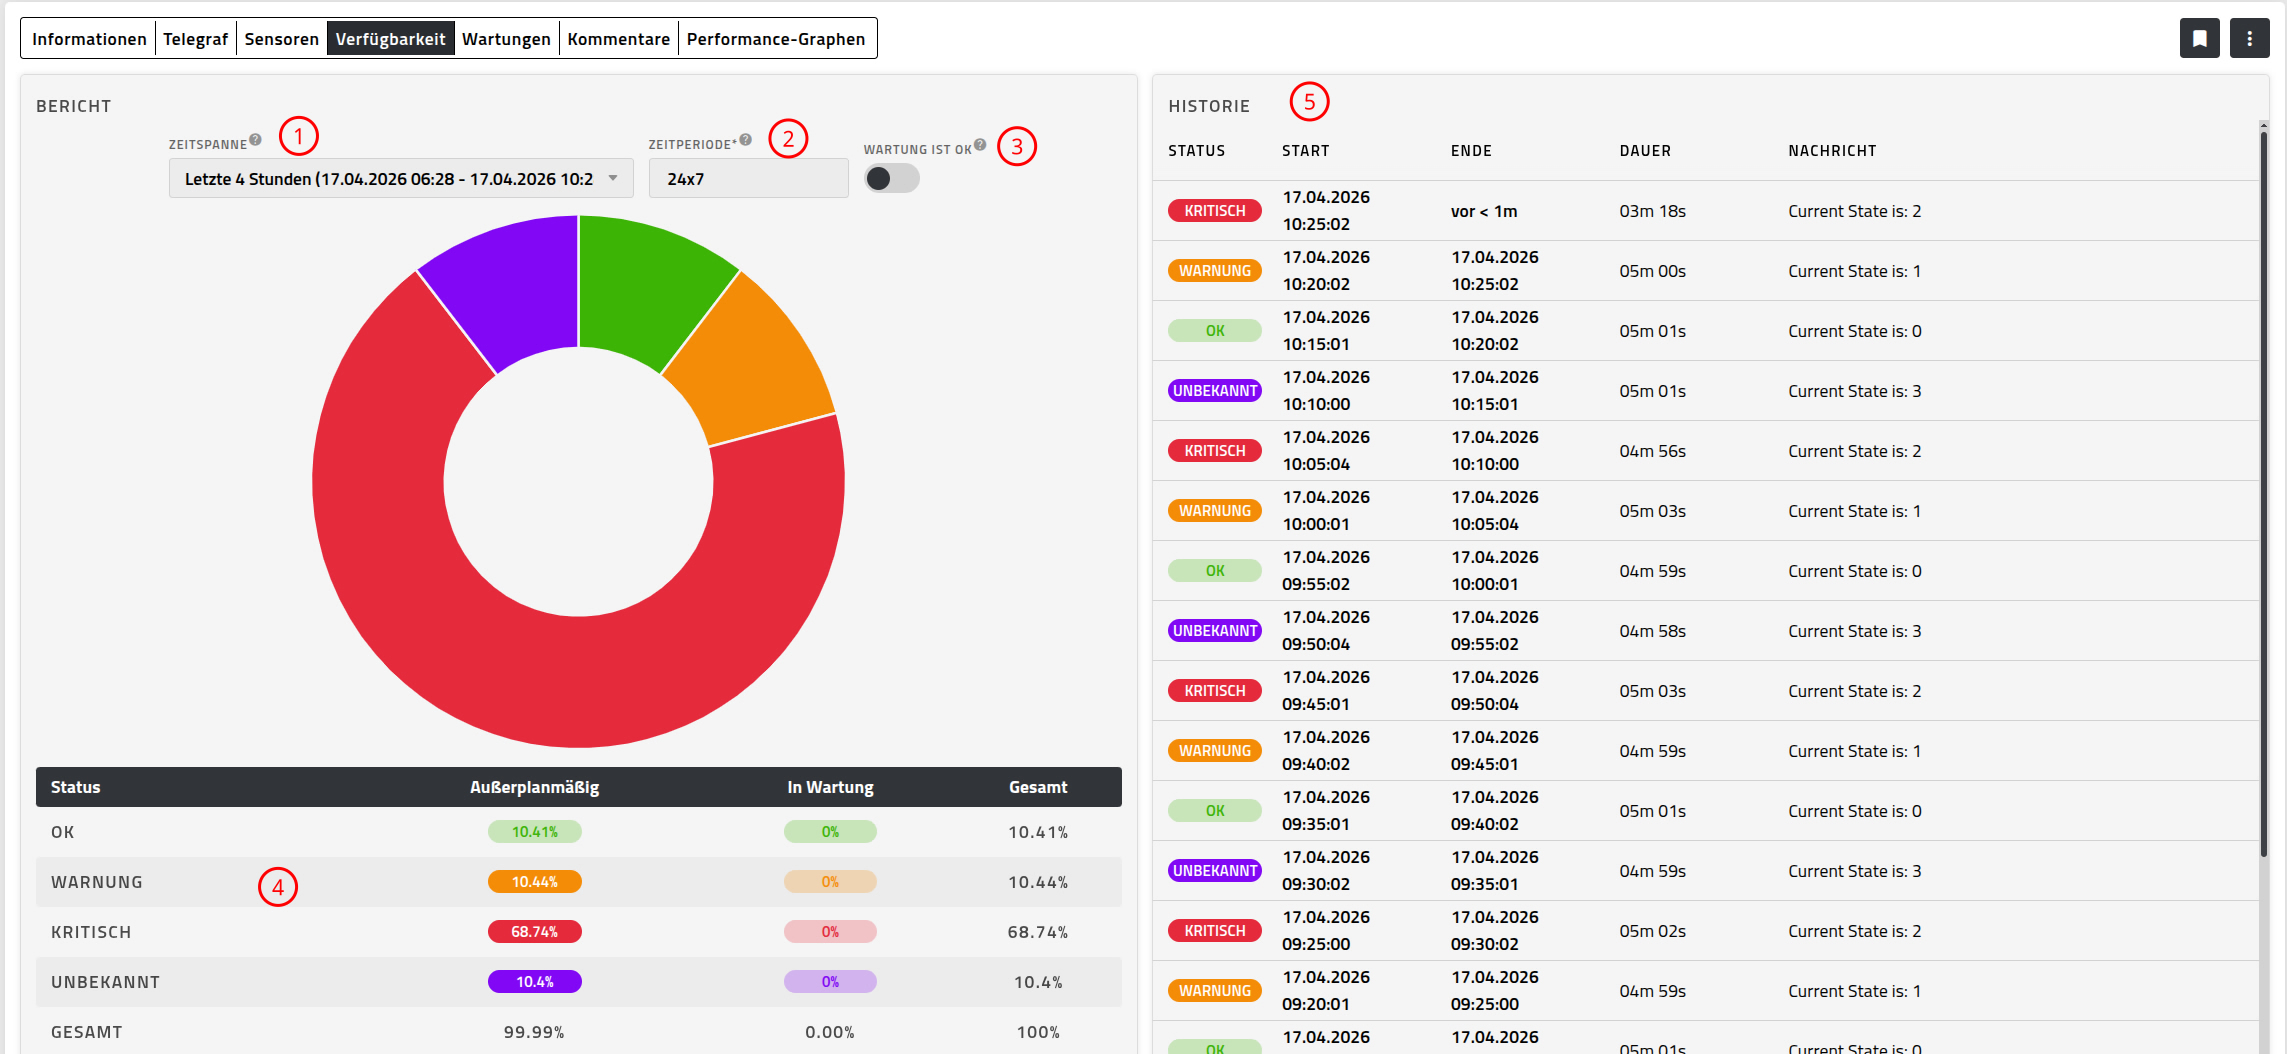Click the Zeitperiode help question mark icon
The width and height of the screenshot is (2287, 1054).
(x=746, y=140)
